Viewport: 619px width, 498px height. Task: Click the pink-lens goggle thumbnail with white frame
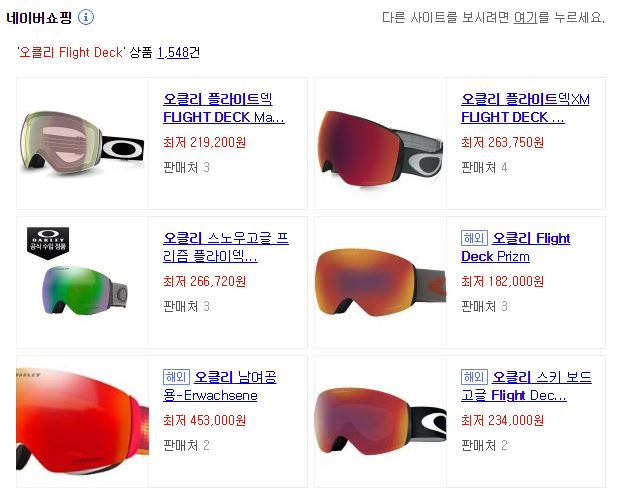tap(82, 143)
